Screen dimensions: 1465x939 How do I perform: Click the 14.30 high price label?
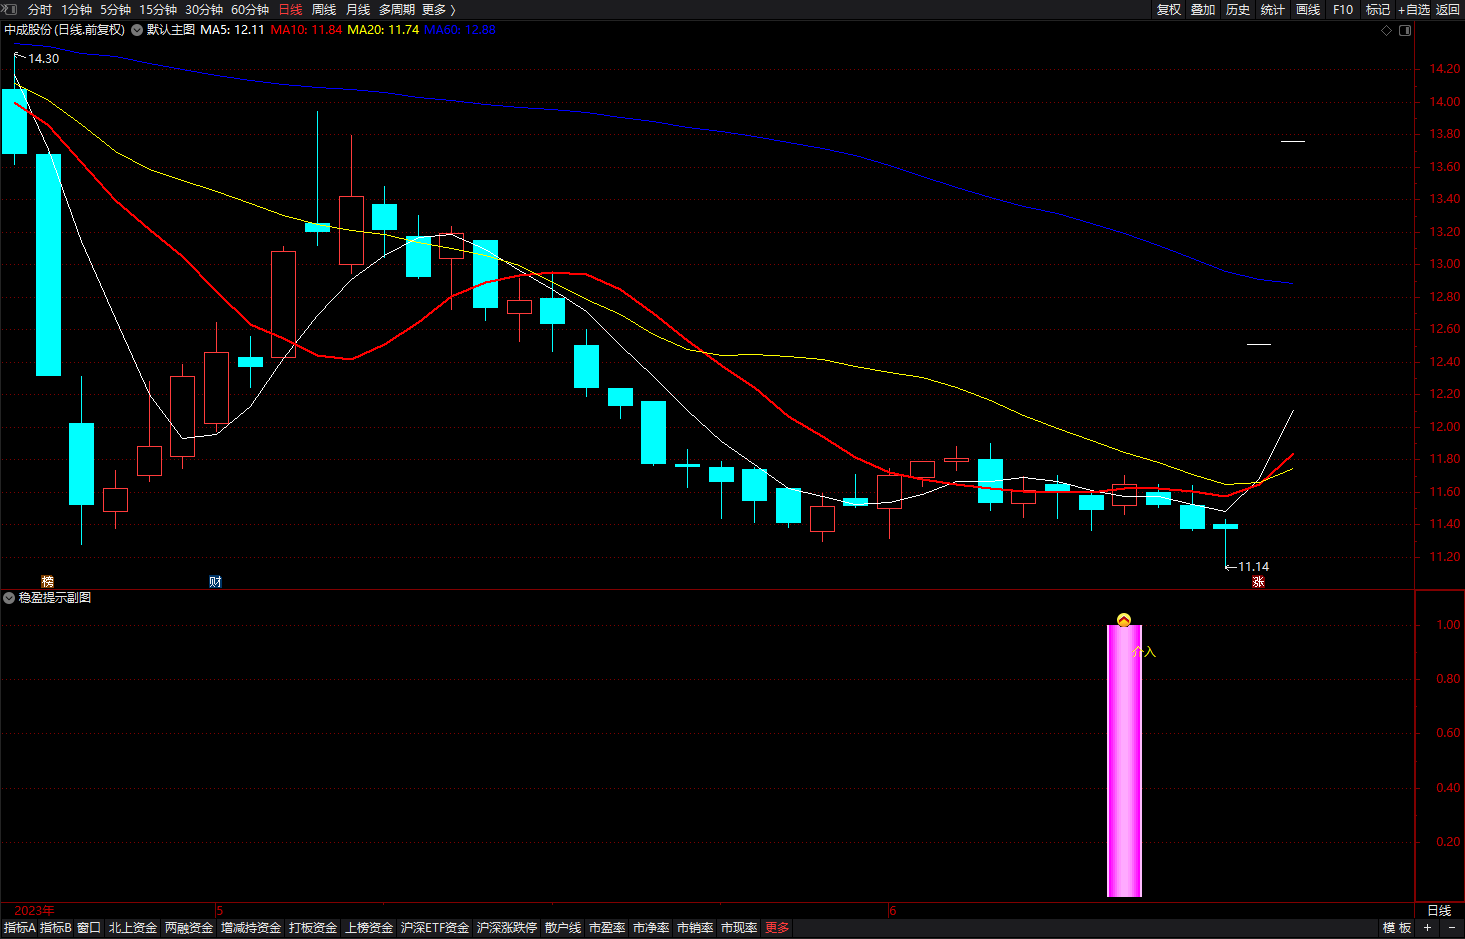pos(43,59)
